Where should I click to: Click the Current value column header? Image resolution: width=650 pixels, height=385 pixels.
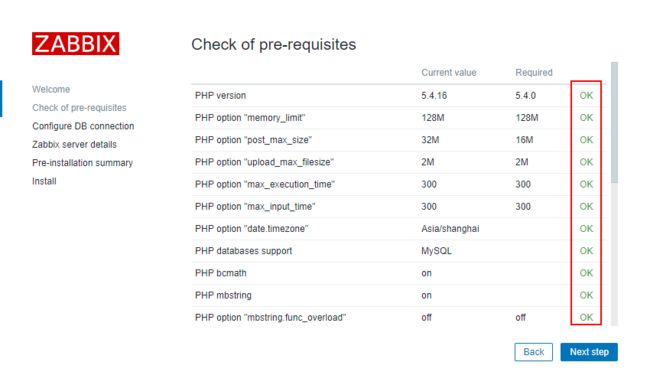[449, 73]
